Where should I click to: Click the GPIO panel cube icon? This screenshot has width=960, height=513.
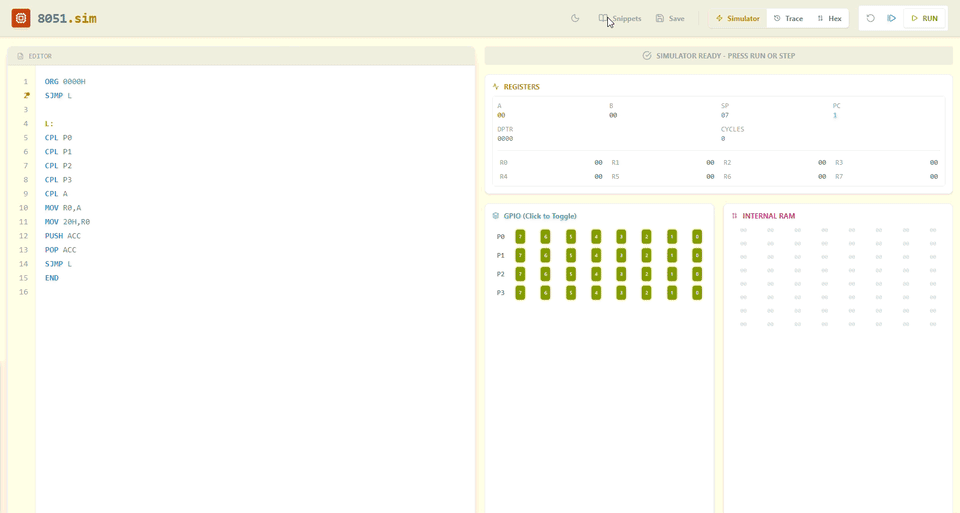496,216
